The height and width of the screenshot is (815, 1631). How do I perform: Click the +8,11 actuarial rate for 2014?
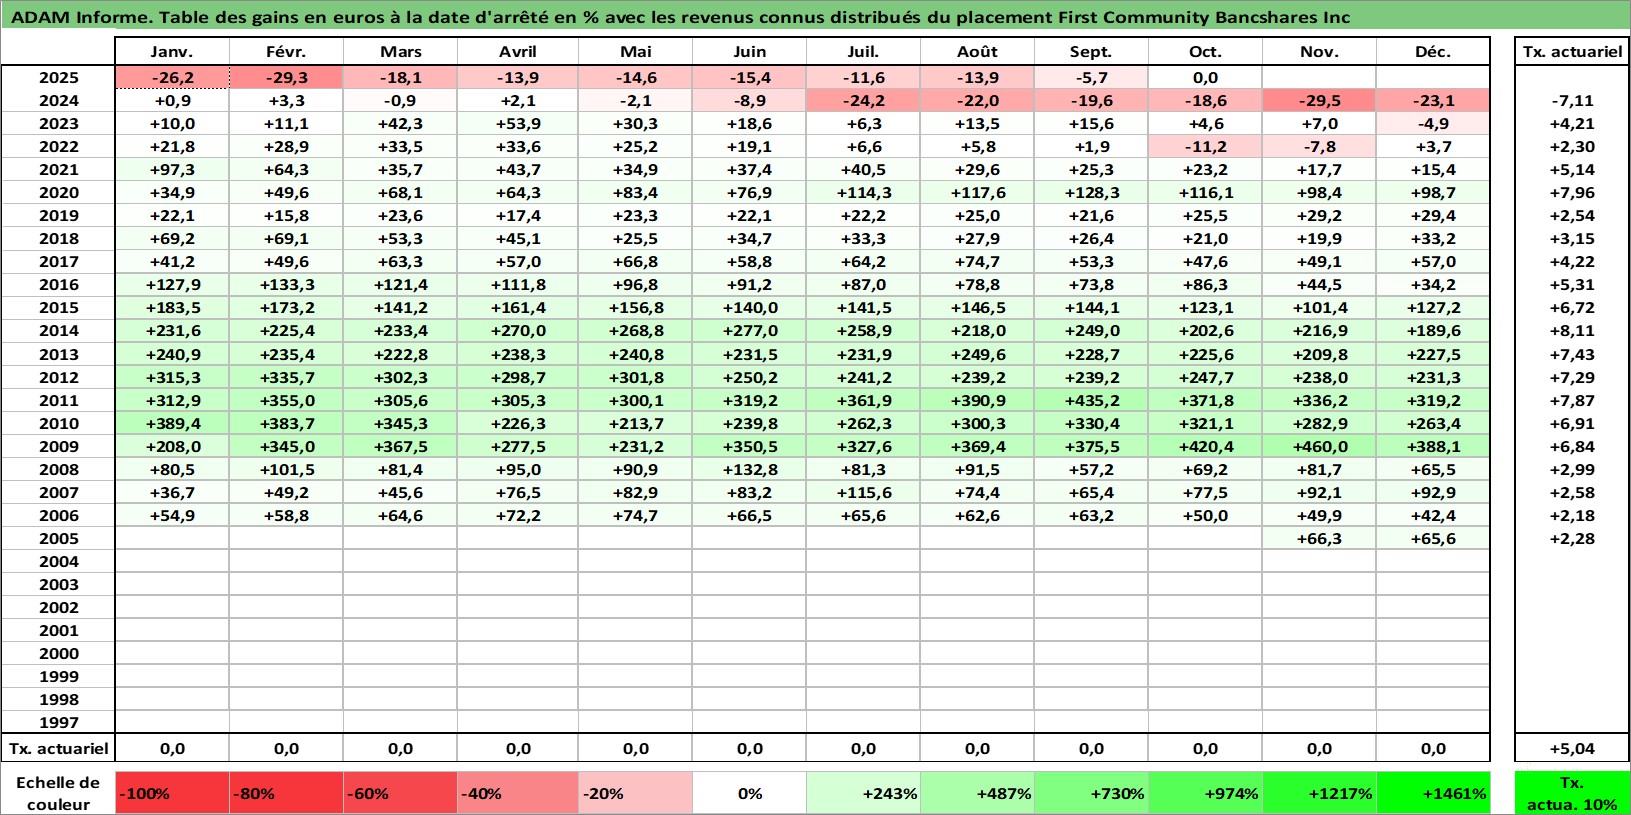(x=1572, y=331)
